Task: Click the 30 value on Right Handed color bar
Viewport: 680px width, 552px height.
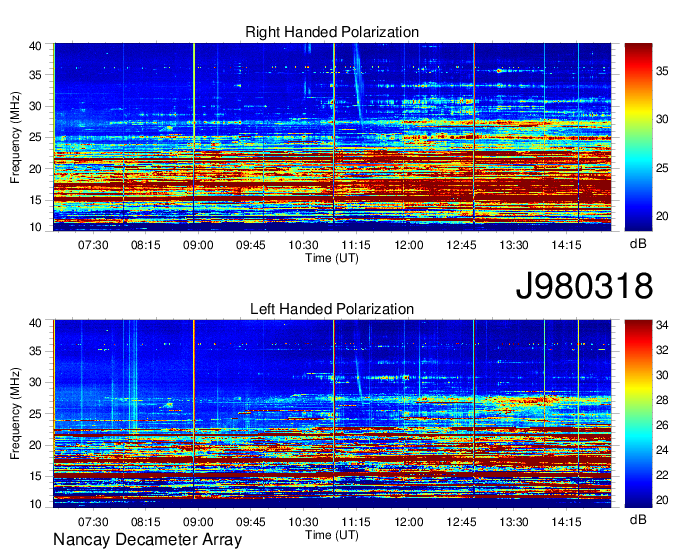Action: click(662, 119)
